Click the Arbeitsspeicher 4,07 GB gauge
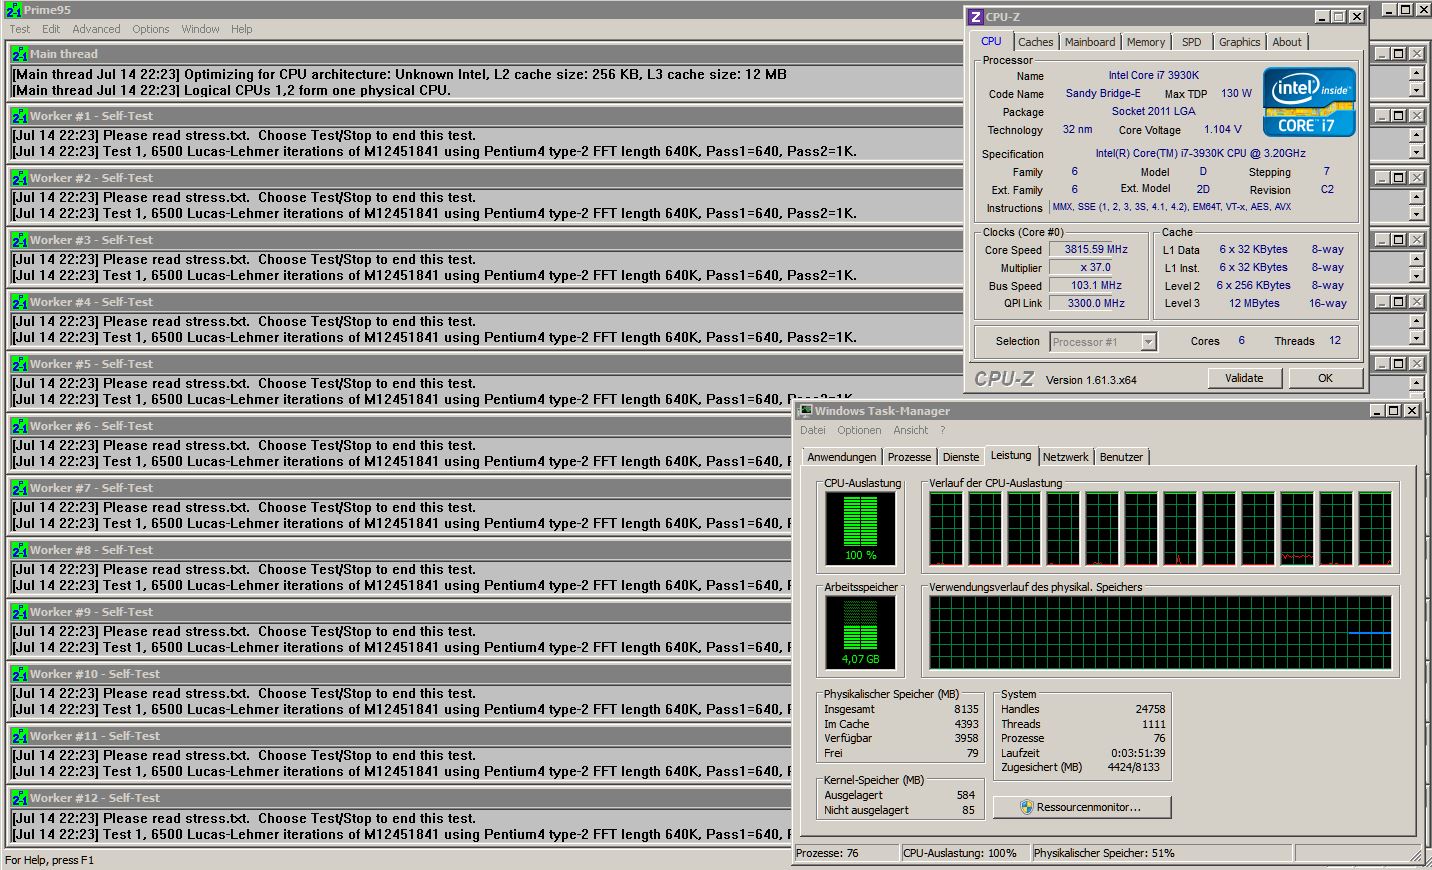 [x=860, y=632]
